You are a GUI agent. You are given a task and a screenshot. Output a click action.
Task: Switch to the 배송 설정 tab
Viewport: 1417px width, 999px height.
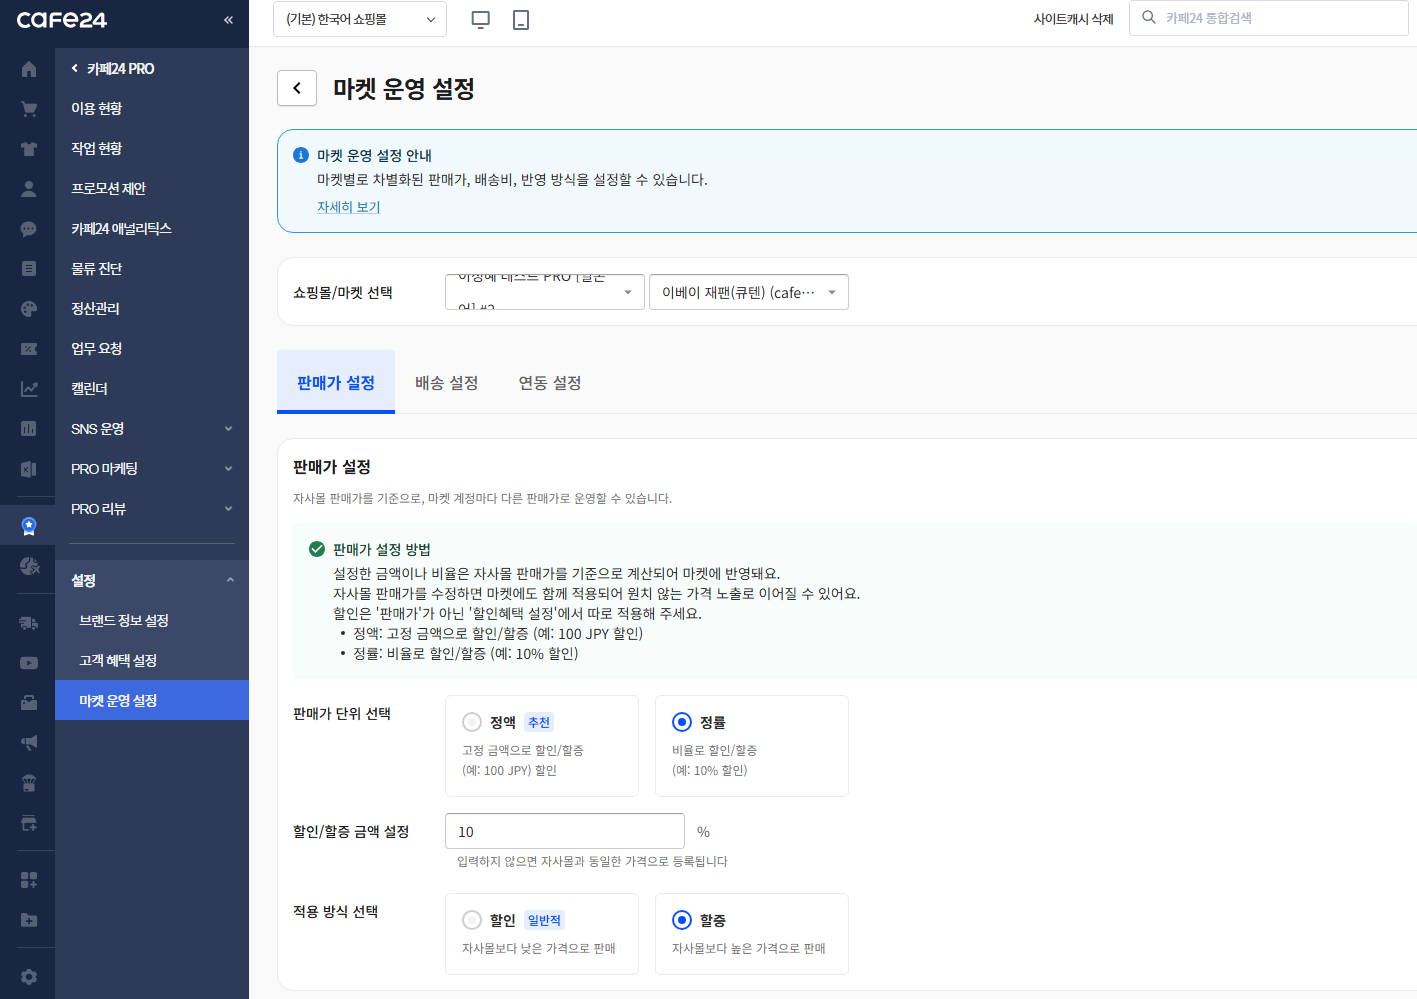click(x=446, y=383)
